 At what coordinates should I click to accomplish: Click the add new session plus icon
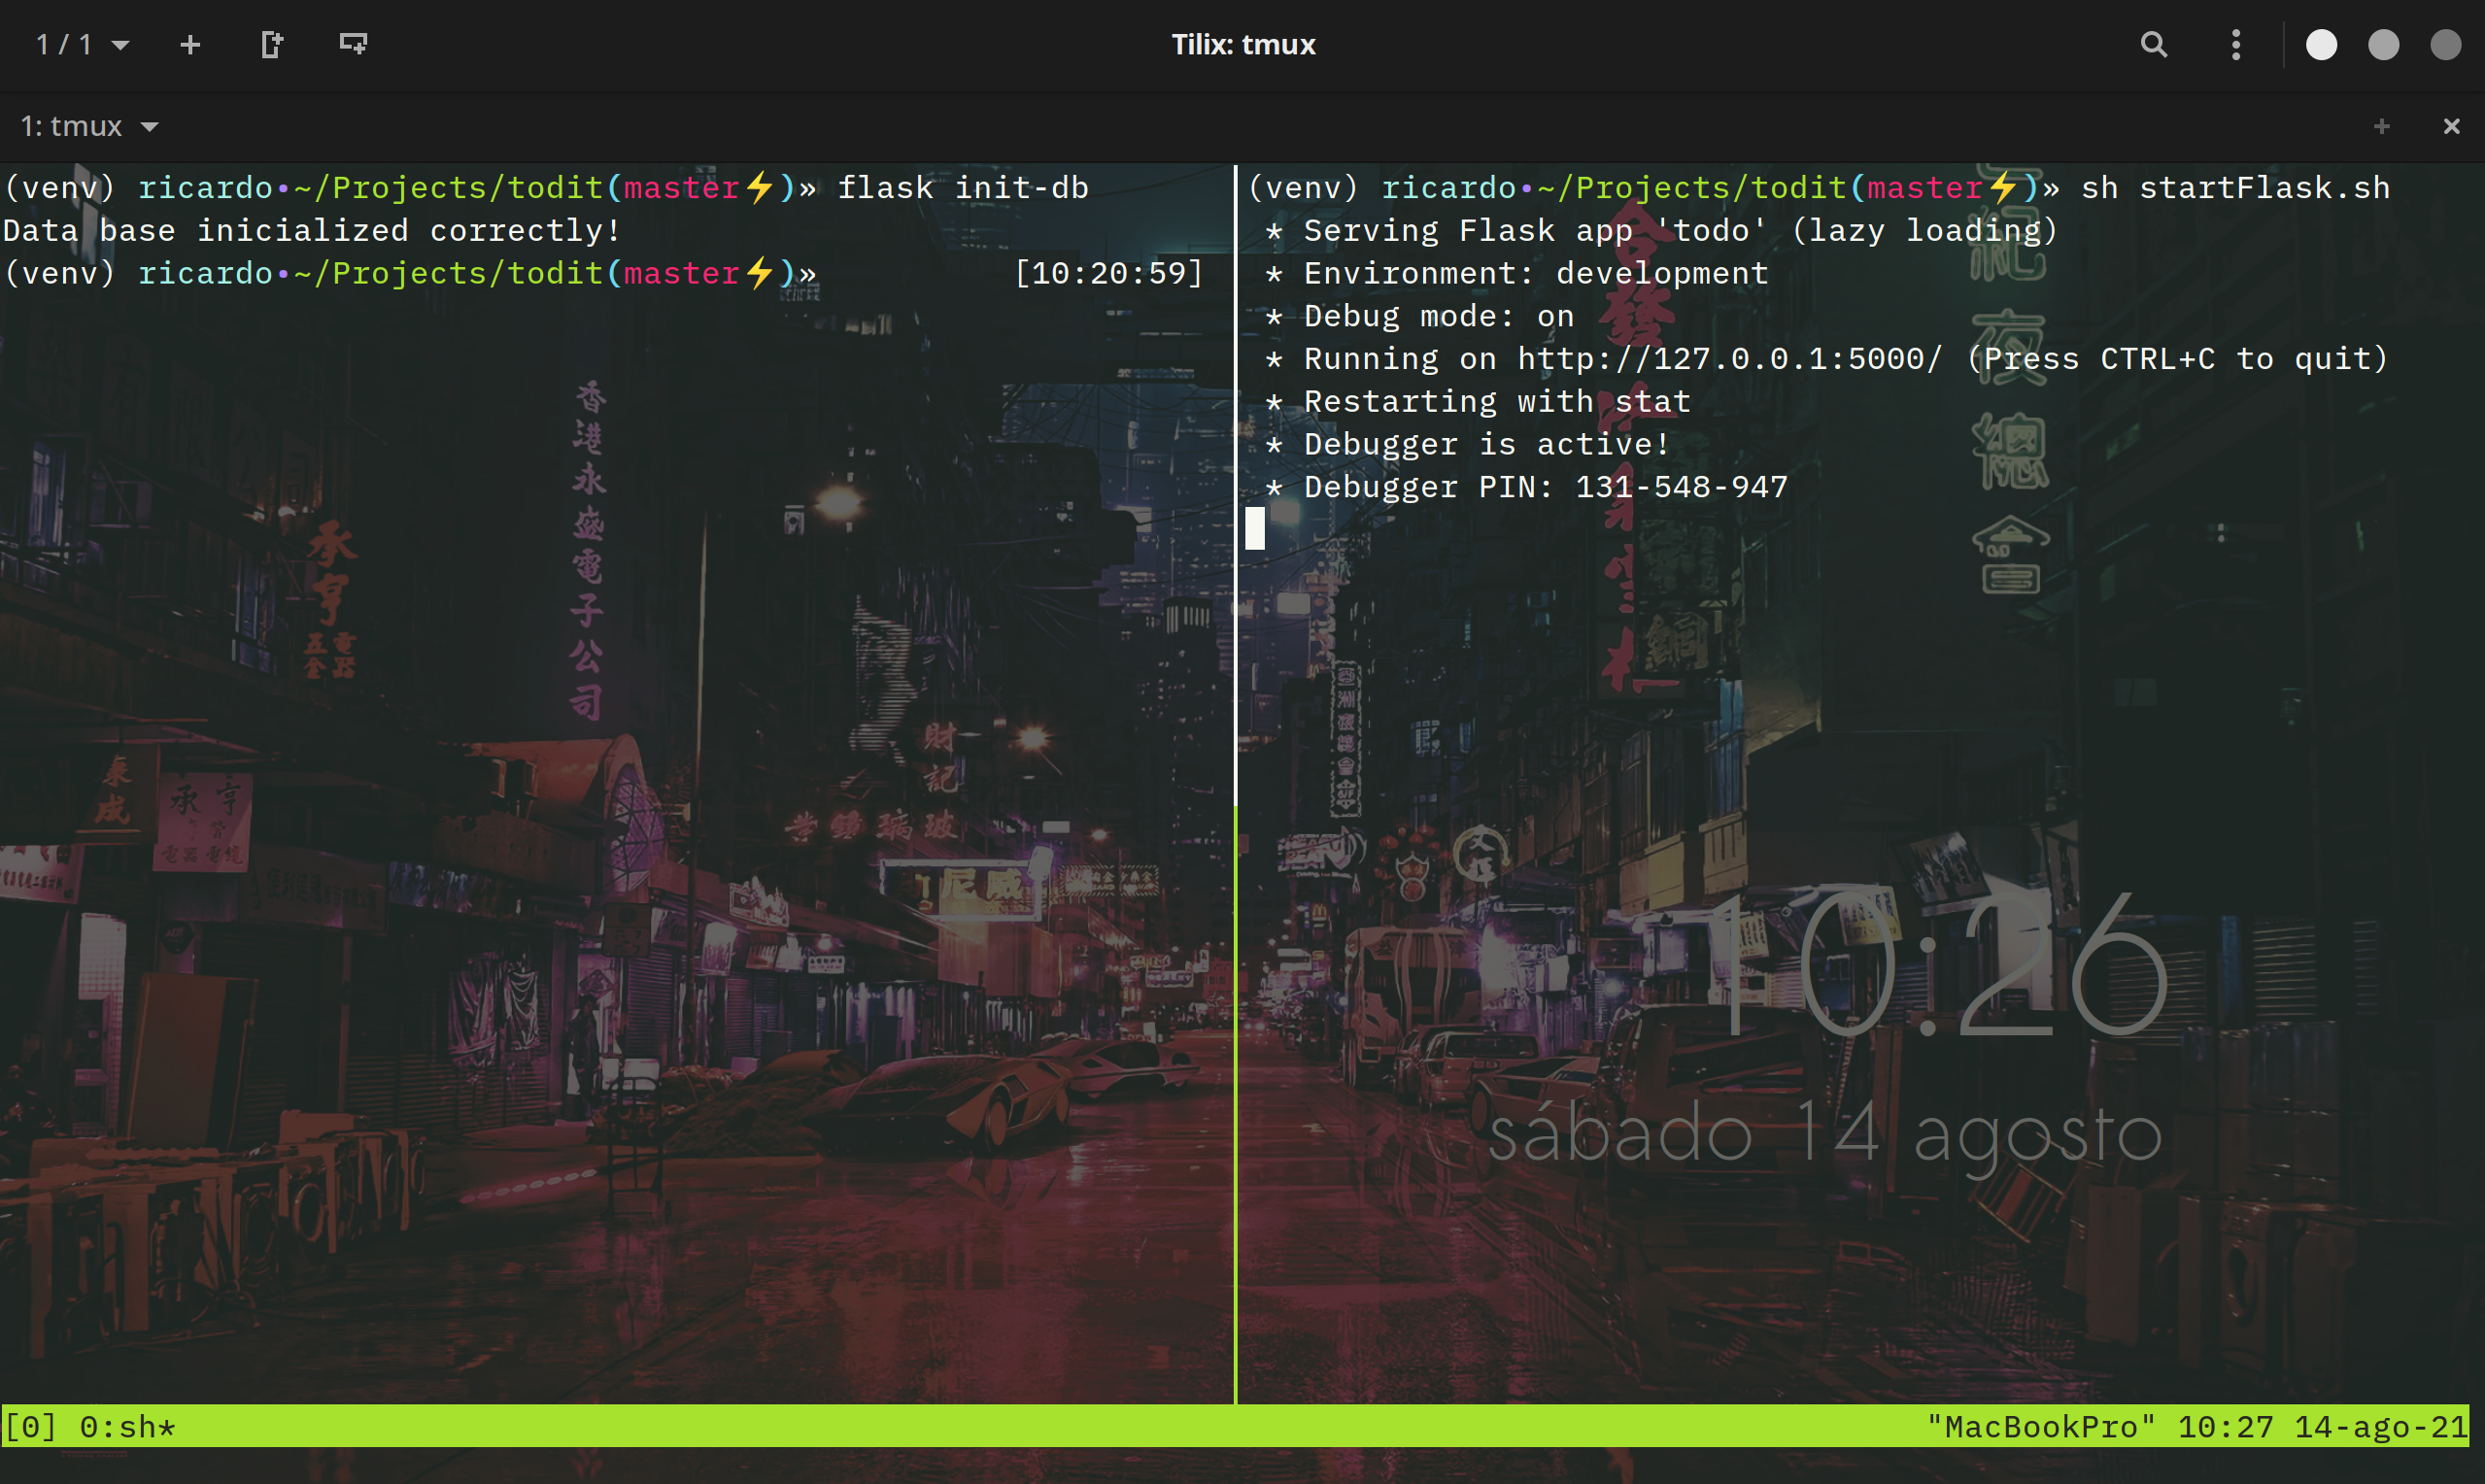click(190, 45)
